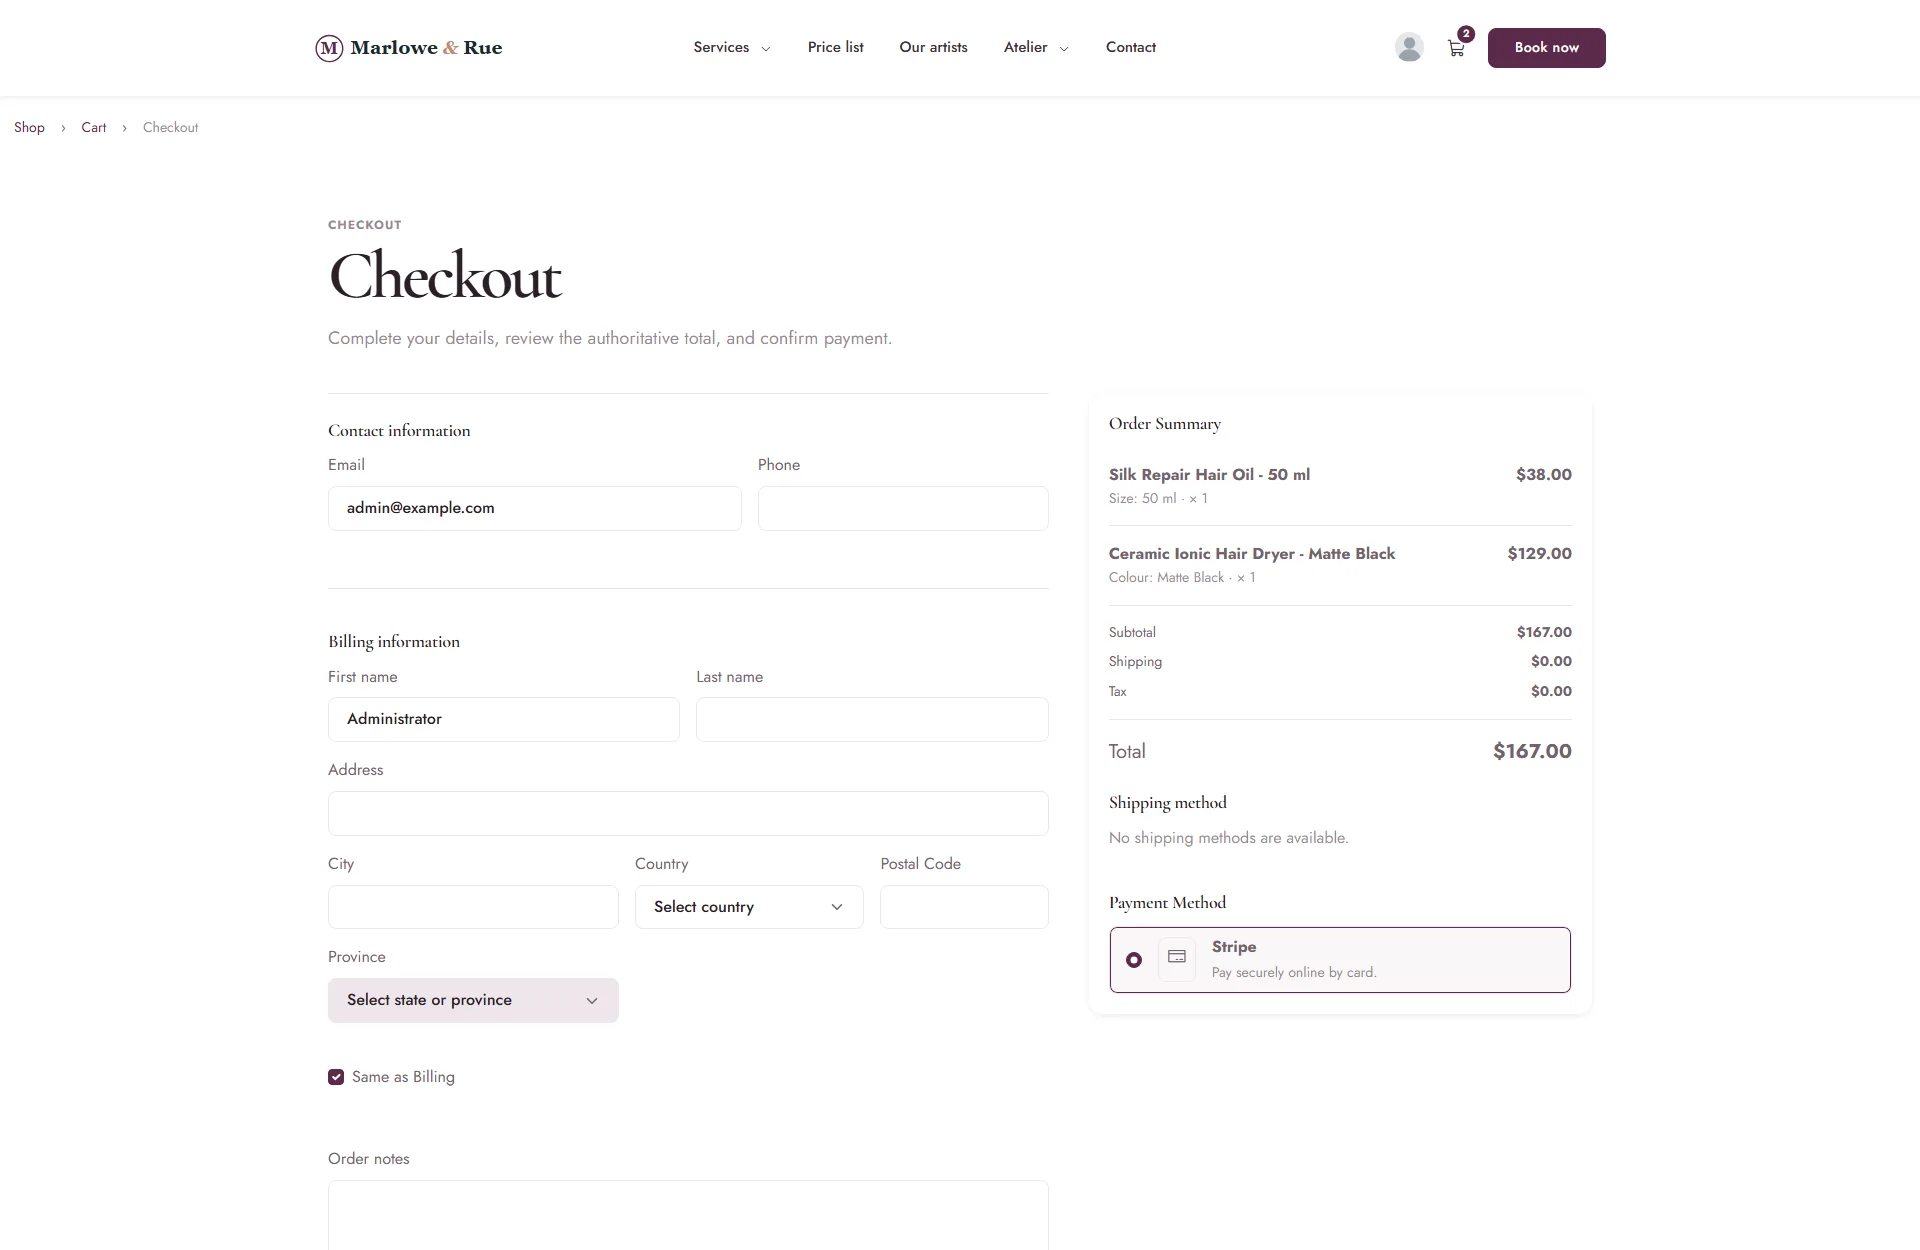
Task: Go to Cart breadcrumb link
Action: 93,127
